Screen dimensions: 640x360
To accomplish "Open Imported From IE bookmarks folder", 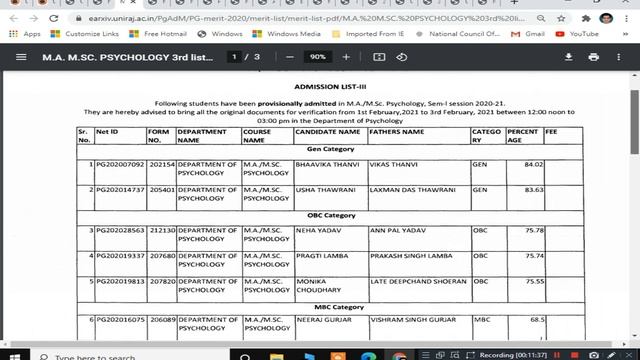I will click(x=368, y=34).
